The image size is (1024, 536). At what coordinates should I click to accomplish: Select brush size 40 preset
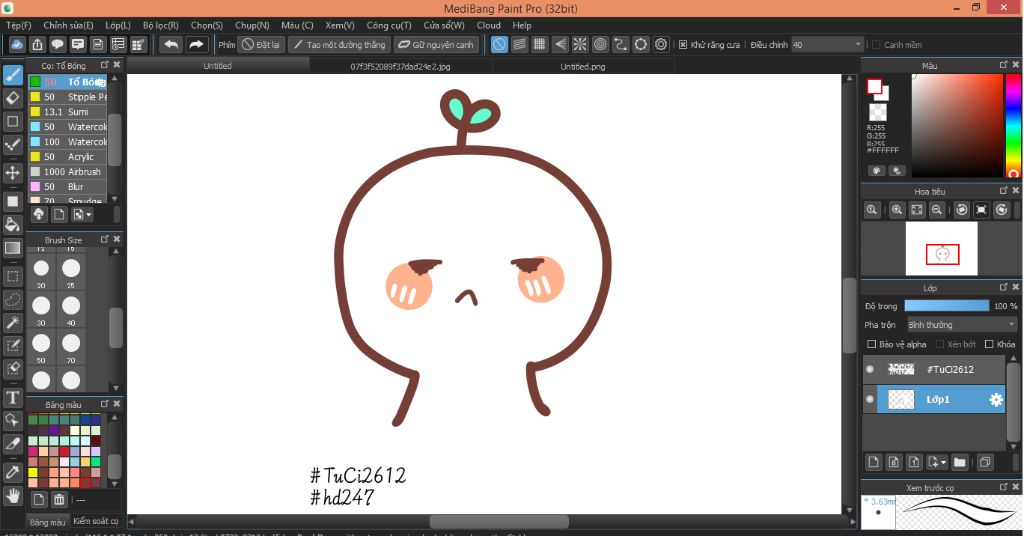click(x=71, y=306)
